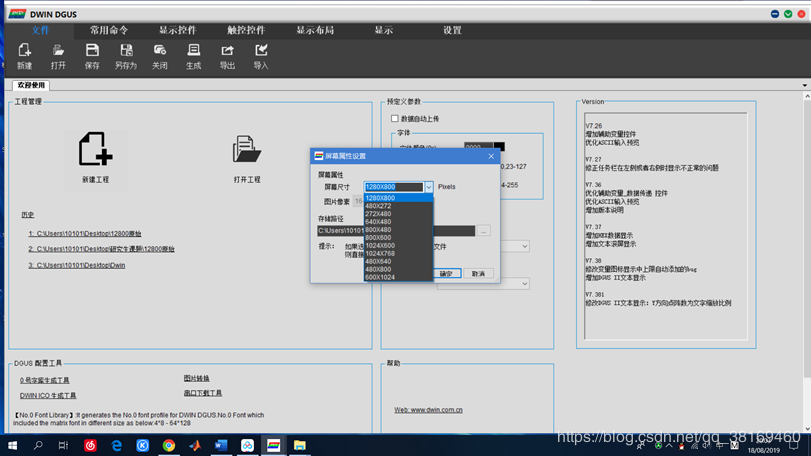Open the 显示布局 menu tab
The height and width of the screenshot is (456, 811).
coord(315,31)
